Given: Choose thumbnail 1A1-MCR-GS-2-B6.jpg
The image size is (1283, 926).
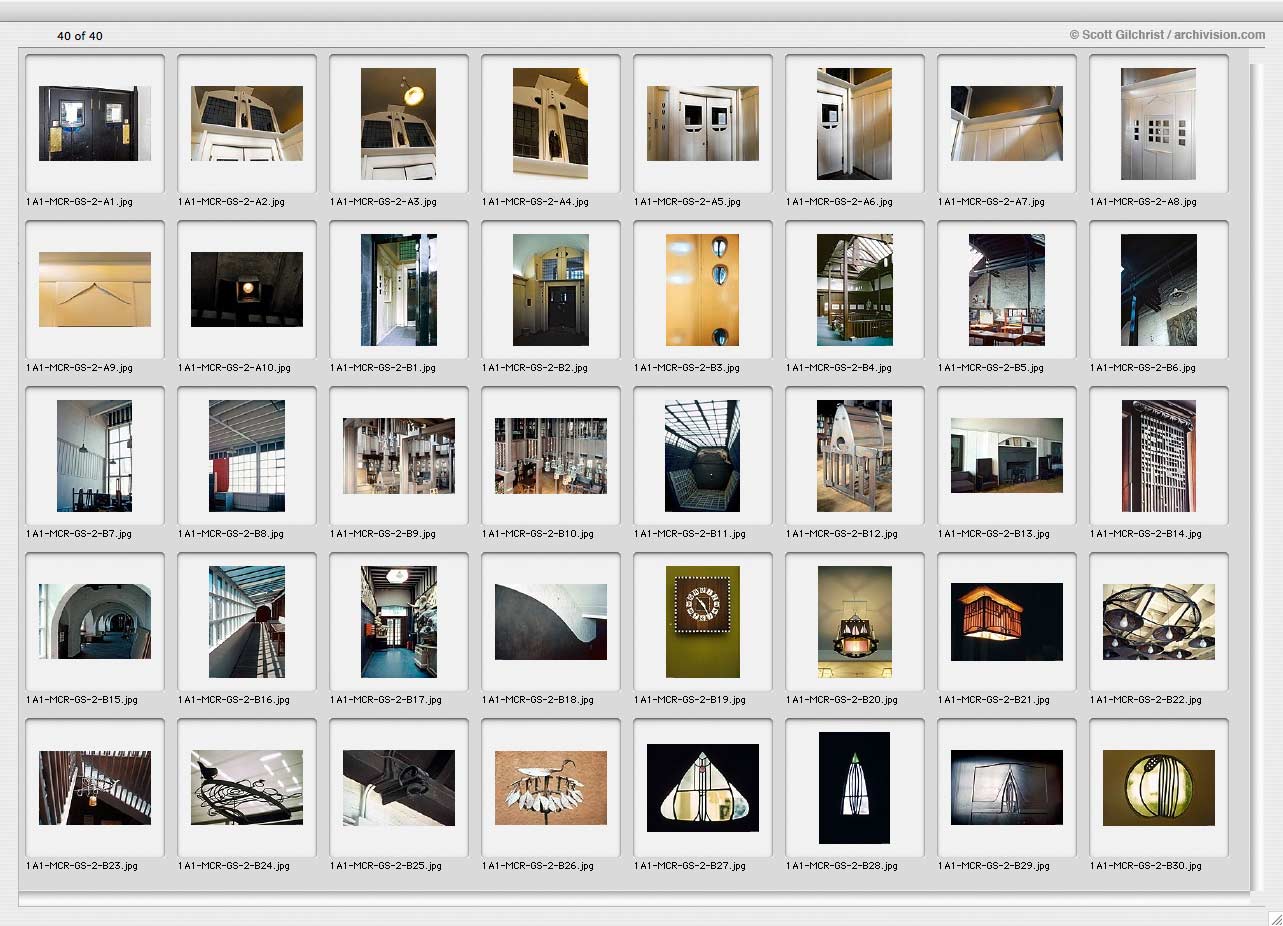Looking at the screenshot, I should tap(1159, 290).
